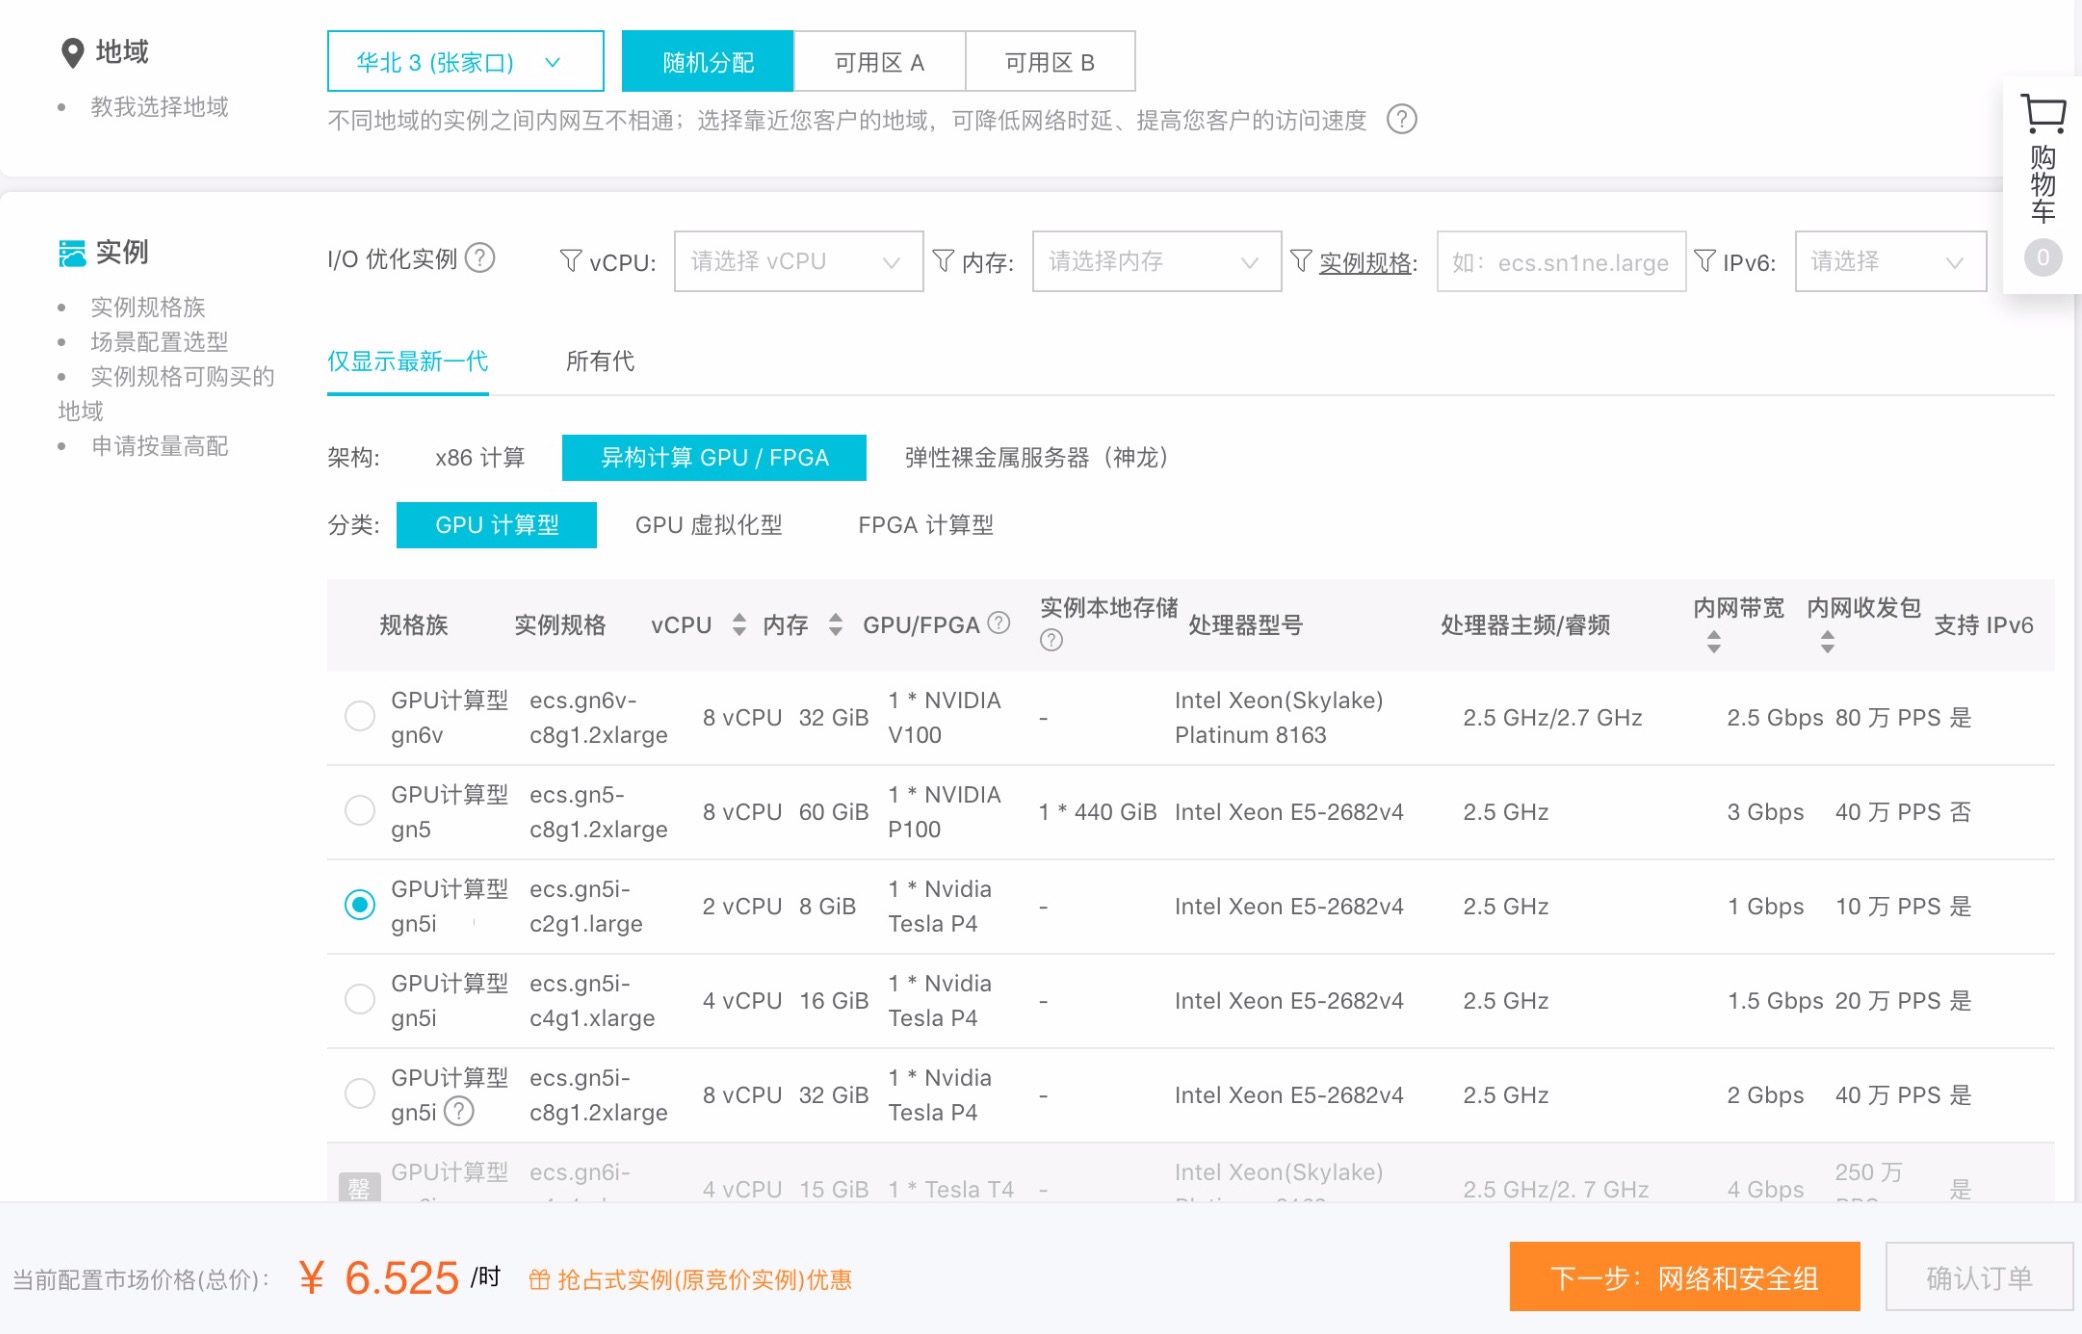Screen dimensions: 2082x1334
Task: Switch to 仅显示最新一代 tab
Action: point(408,361)
